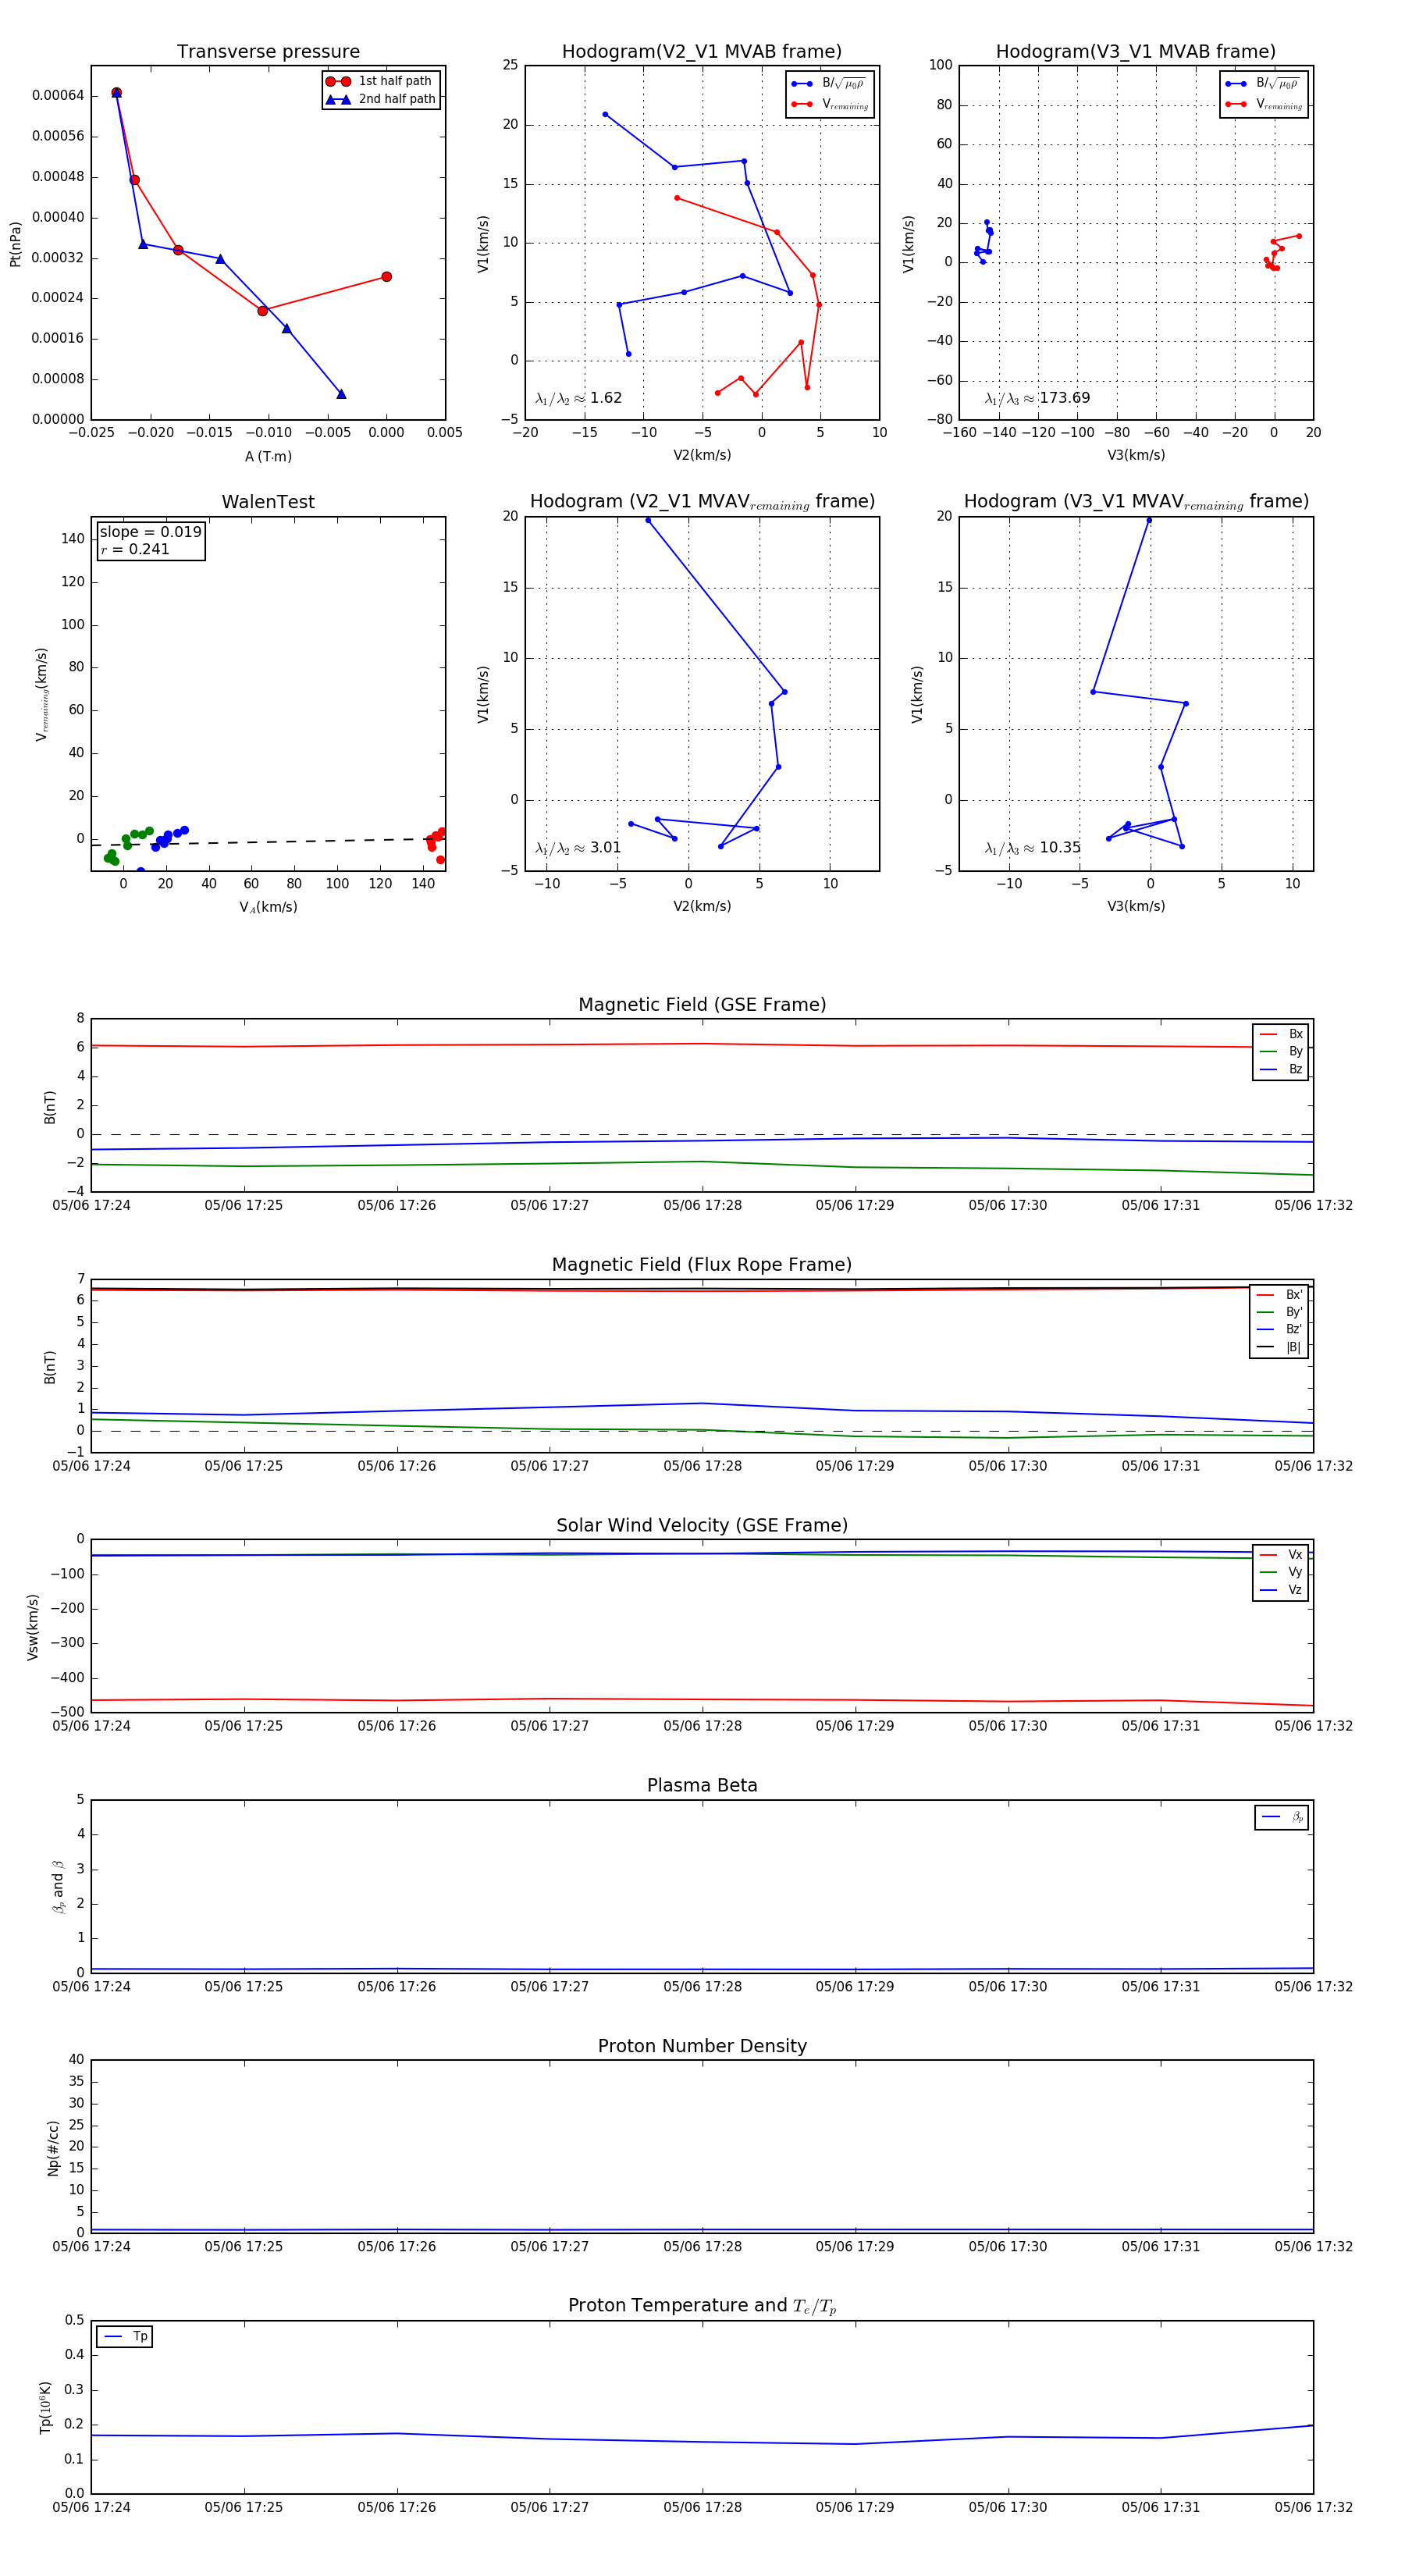Click the VA(km/s) axis label in WalenTest

pyautogui.click(x=268, y=907)
